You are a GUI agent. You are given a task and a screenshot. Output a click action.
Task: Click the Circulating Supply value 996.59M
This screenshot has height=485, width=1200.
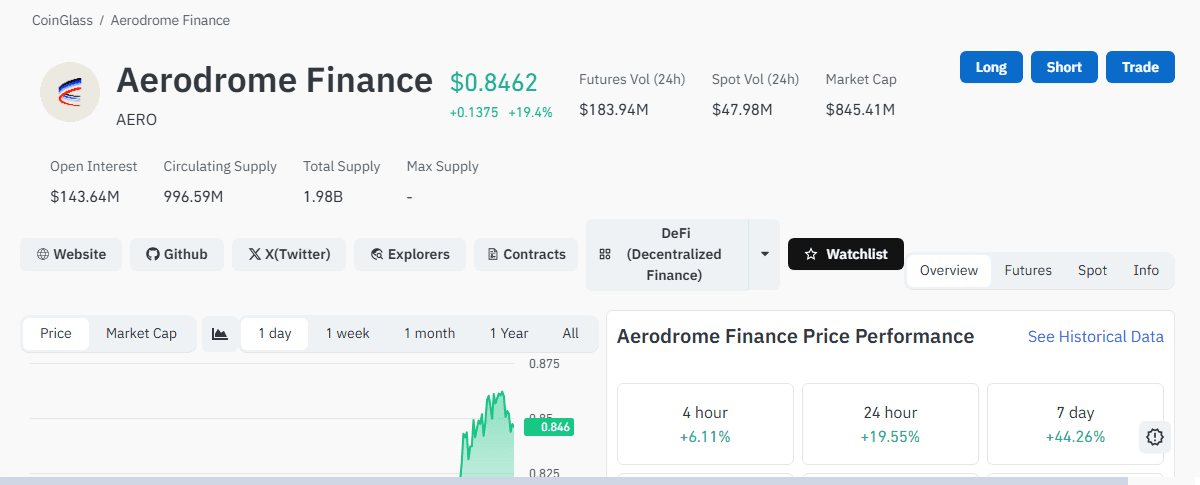(x=193, y=196)
